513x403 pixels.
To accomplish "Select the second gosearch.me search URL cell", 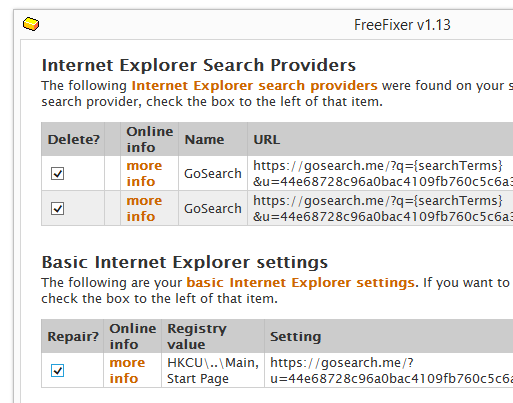I will click(x=380, y=208).
